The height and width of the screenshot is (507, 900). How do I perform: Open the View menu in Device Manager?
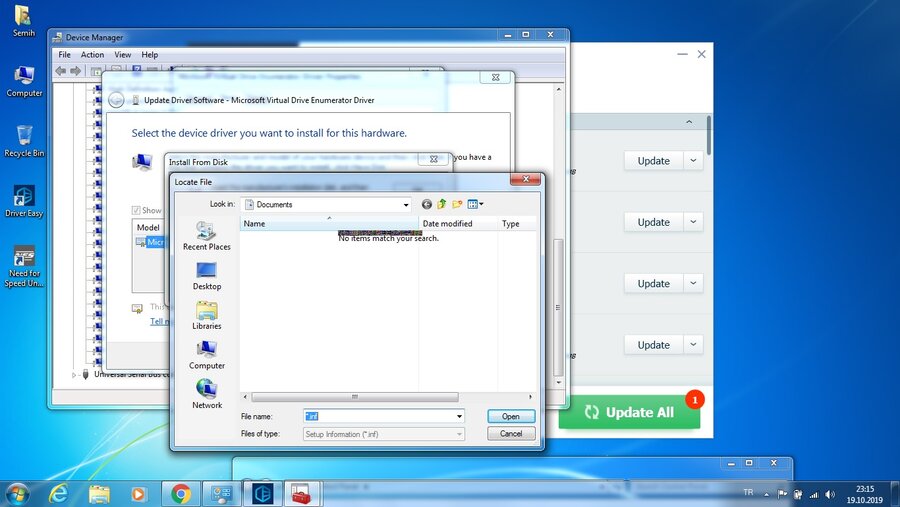(x=122, y=55)
